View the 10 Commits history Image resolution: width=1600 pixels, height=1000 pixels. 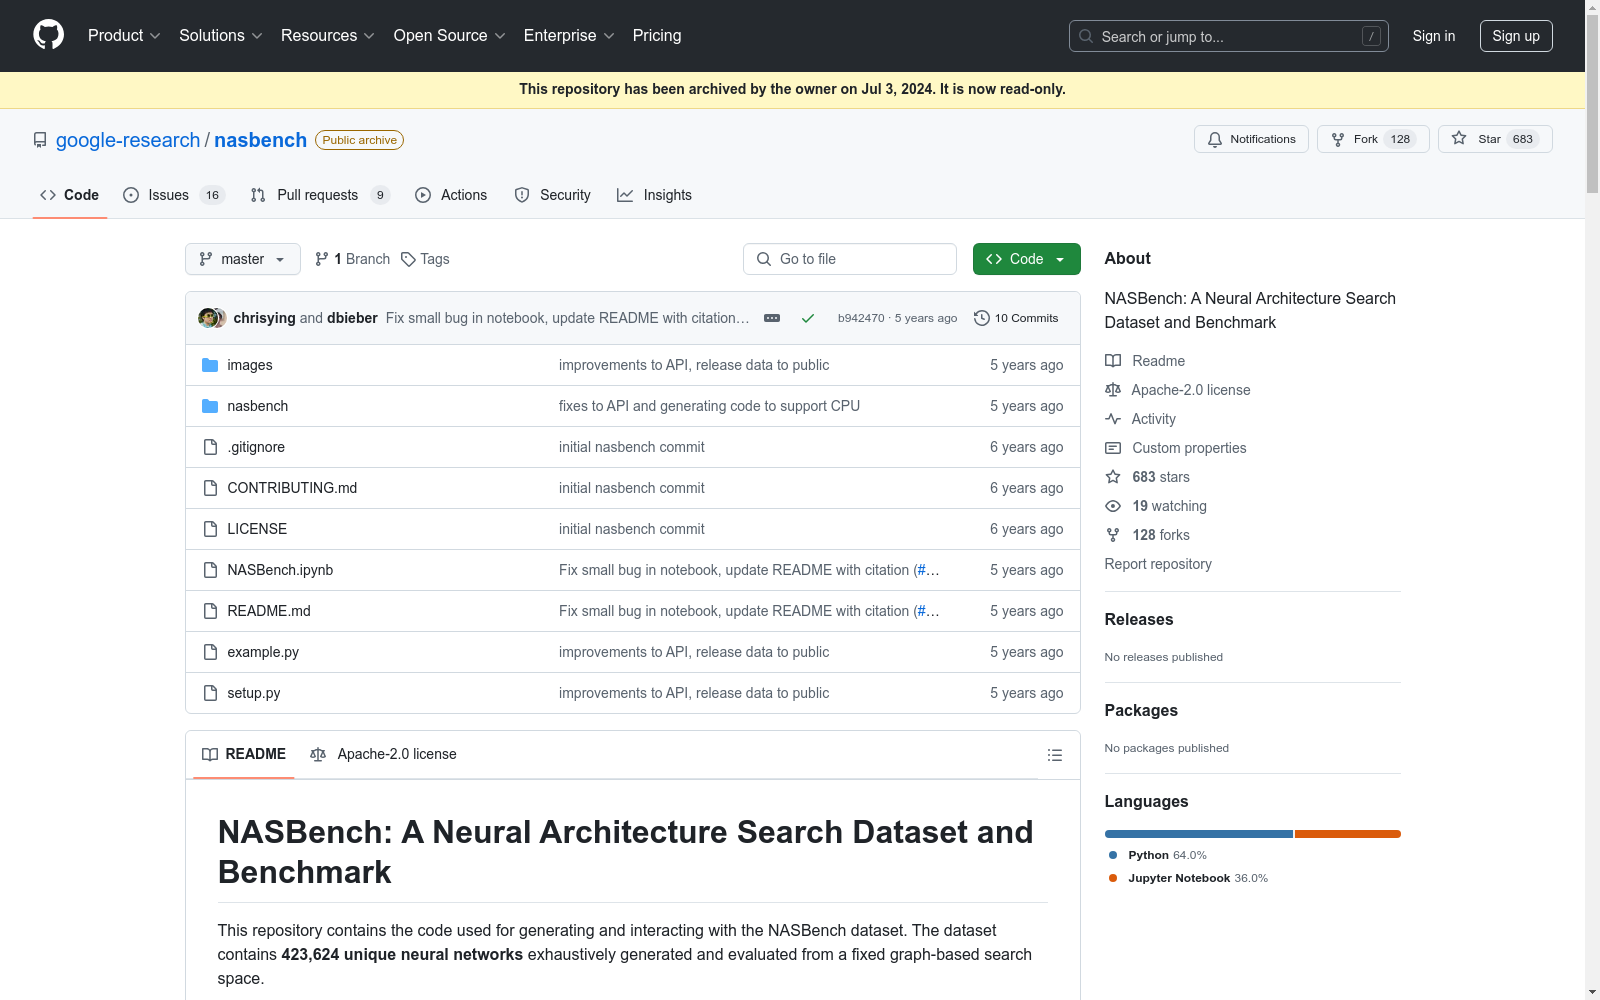click(1017, 318)
